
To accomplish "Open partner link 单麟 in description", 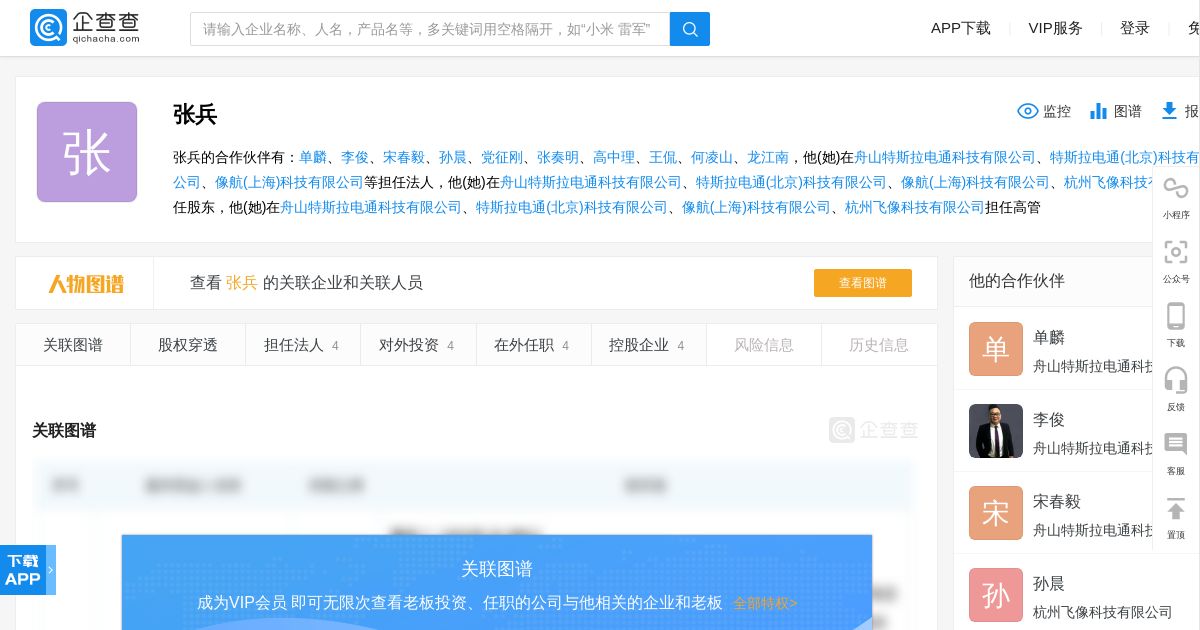I will [313, 157].
